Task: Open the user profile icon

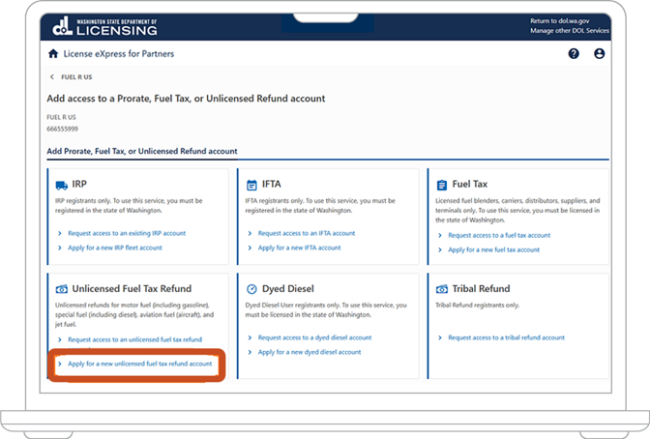Action: point(599,53)
